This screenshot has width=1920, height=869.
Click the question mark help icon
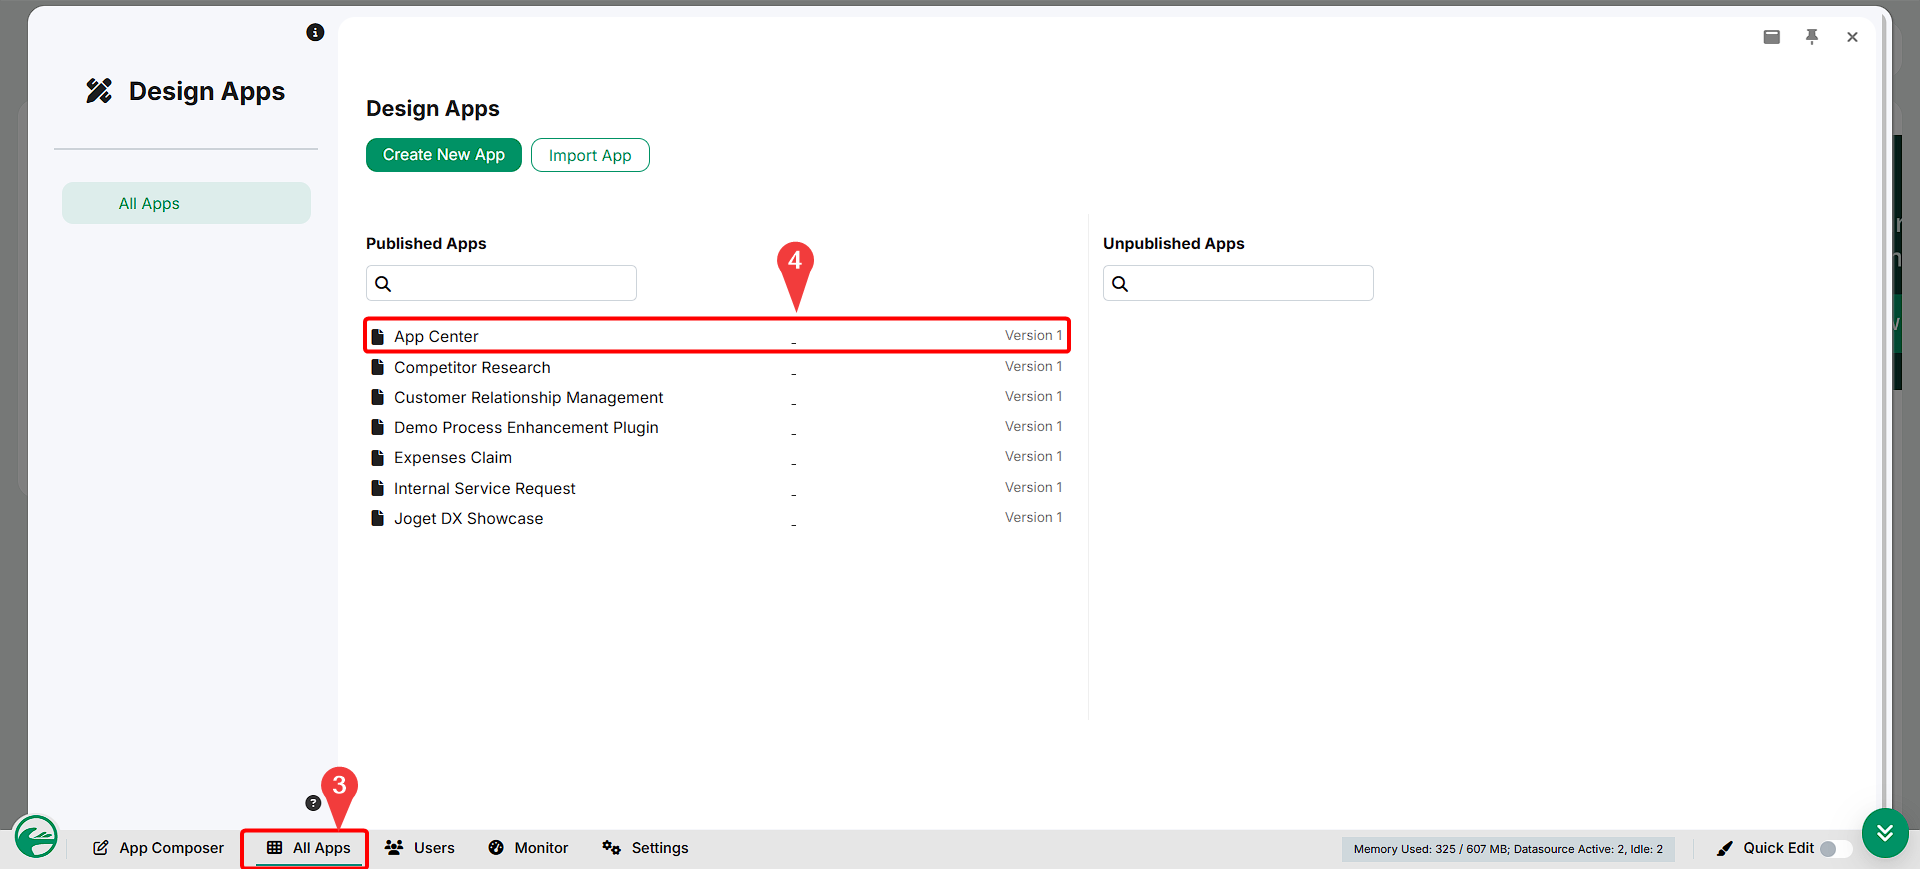(x=313, y=803)
